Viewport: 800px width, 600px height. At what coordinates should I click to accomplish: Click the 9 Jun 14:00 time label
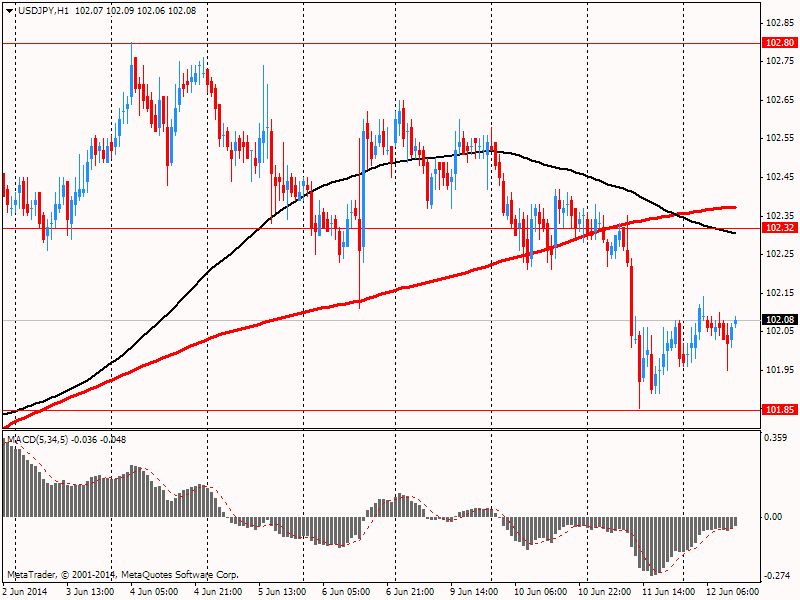tap(474, 591)
